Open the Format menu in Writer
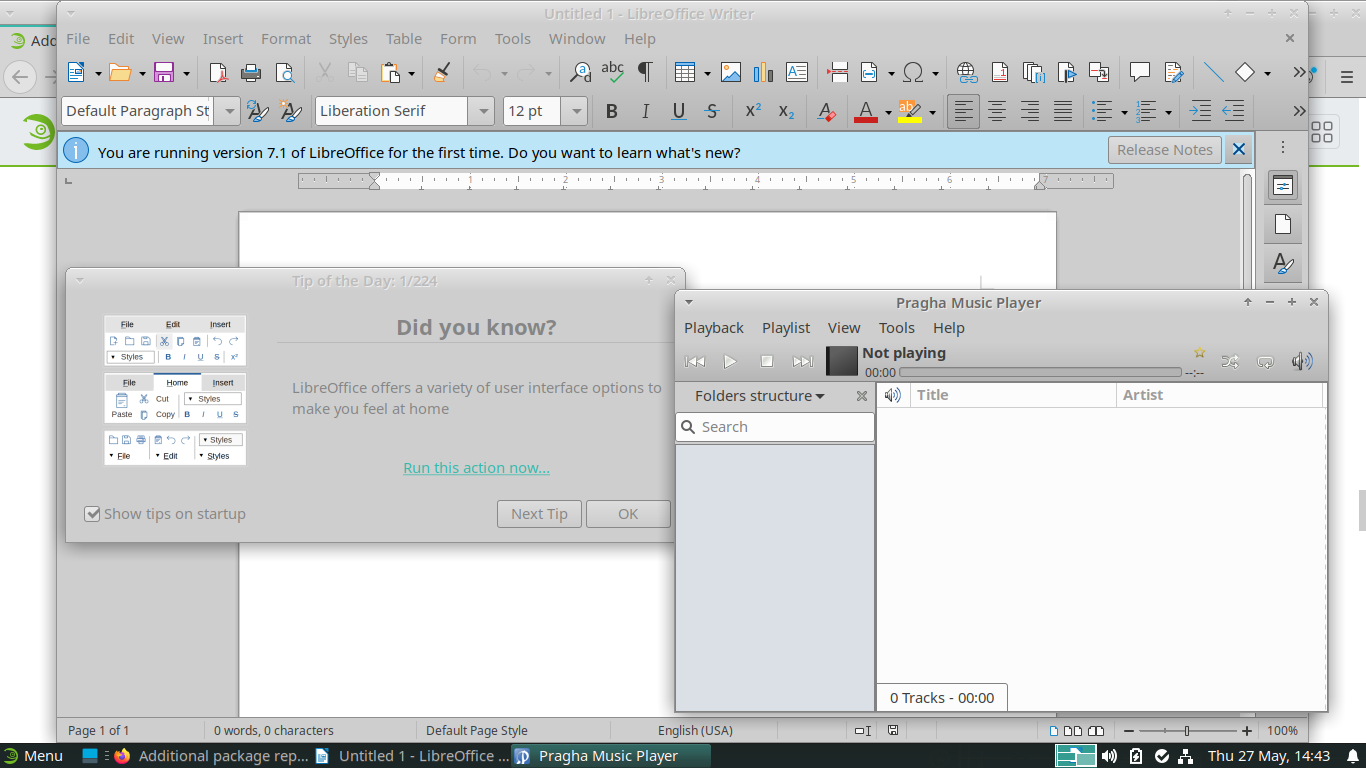Screen dimensions: 1366x768 coord(286,39)
